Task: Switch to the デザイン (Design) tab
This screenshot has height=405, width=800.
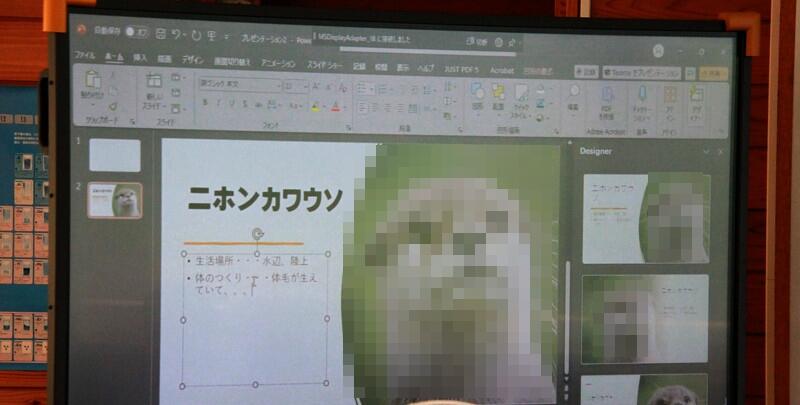Action: pos(192,59)
